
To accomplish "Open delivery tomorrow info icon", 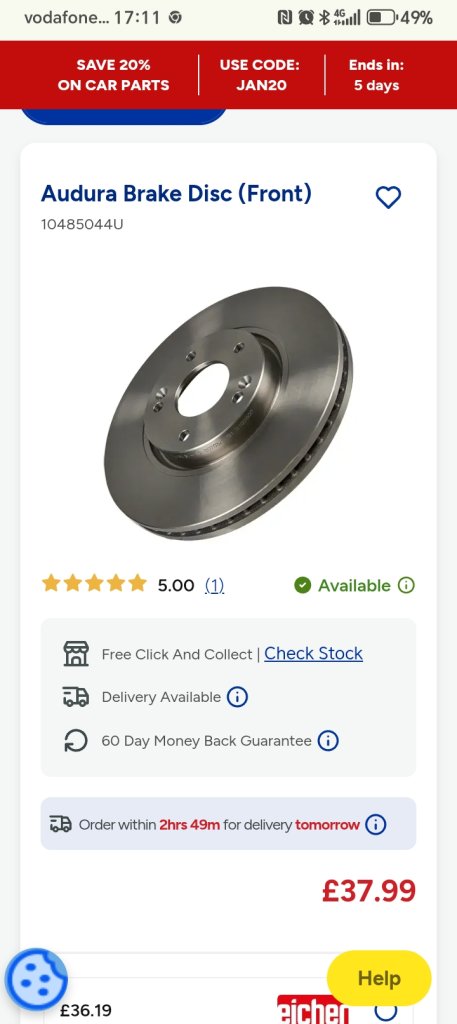I will pyautogui.click(x=375, y=824).
